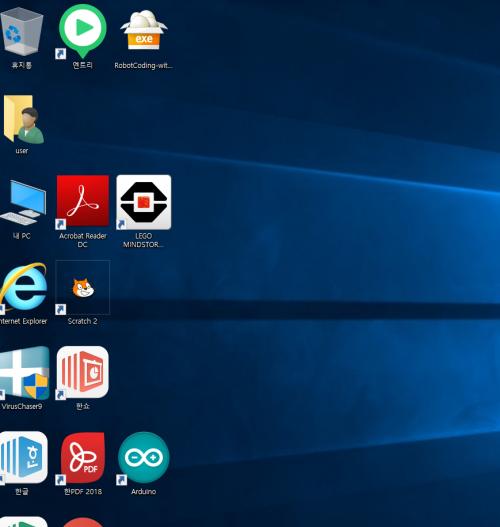Select the RobotCoding-wit... exe installer icon
Image resolution: width=500 pixels, height=527 pixels.
pos(144,30)
